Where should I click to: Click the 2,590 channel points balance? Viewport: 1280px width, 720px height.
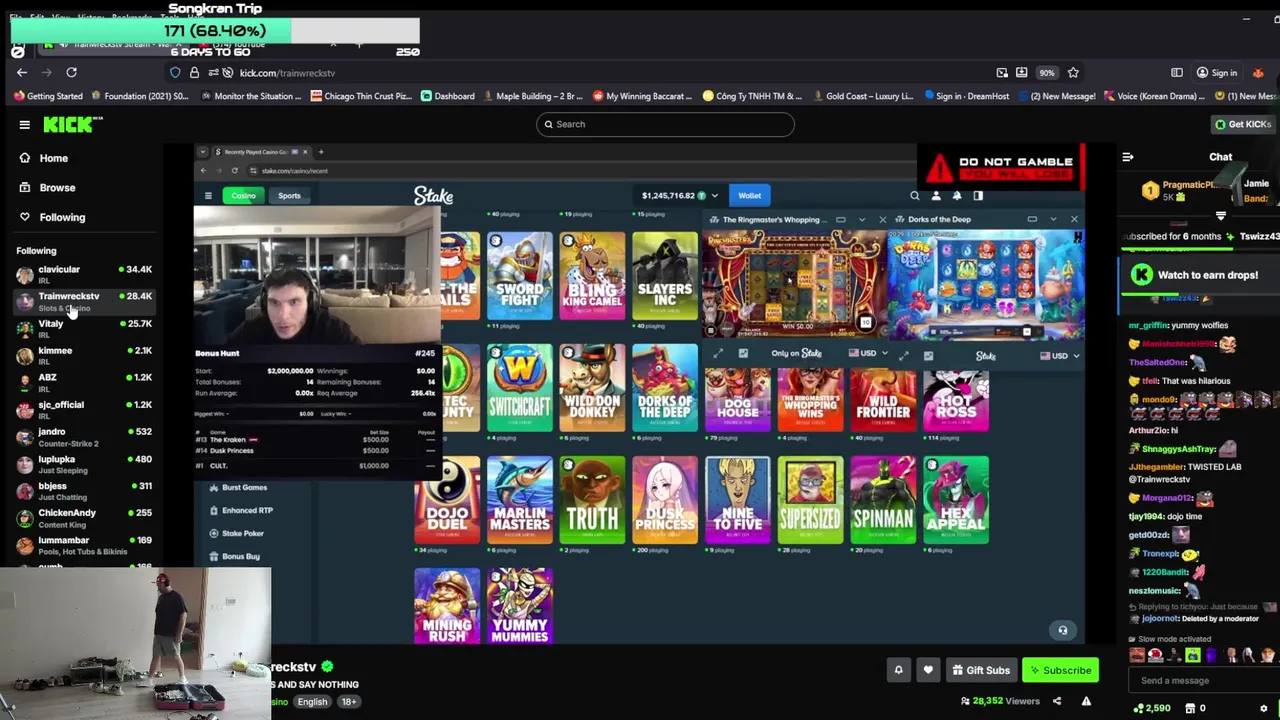(x=1152, y=708)
